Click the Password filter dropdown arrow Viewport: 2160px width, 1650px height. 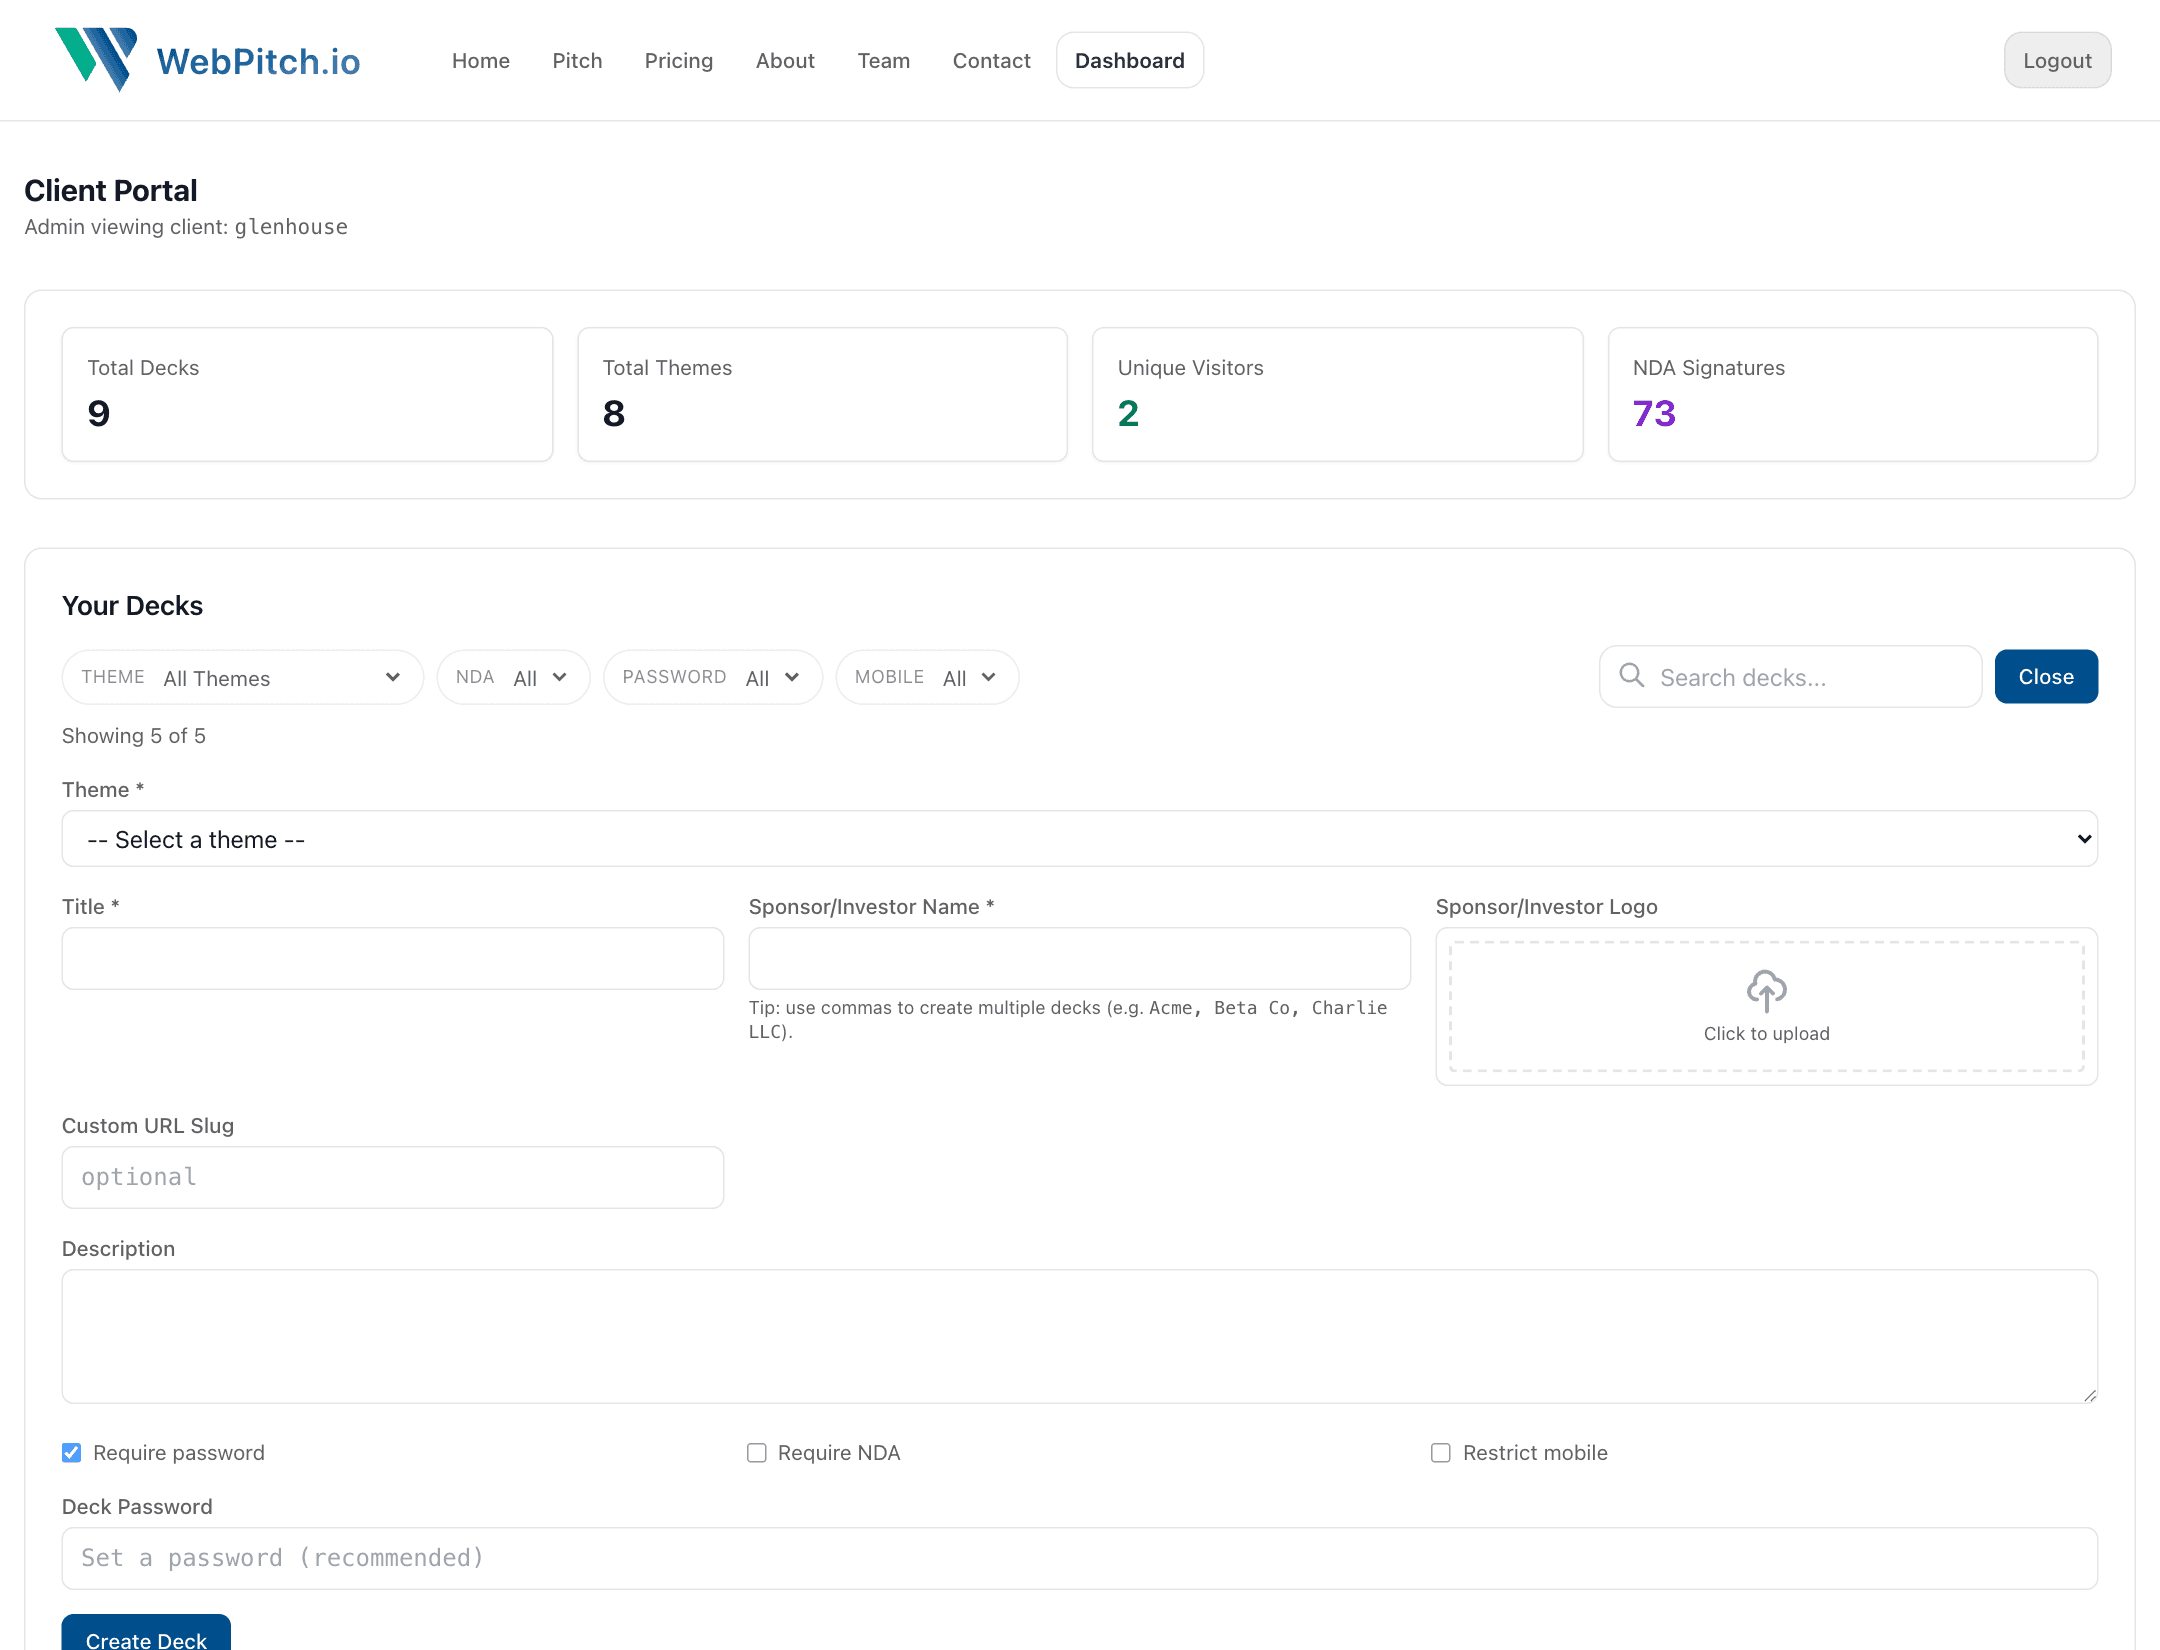(x=793, y=677)
